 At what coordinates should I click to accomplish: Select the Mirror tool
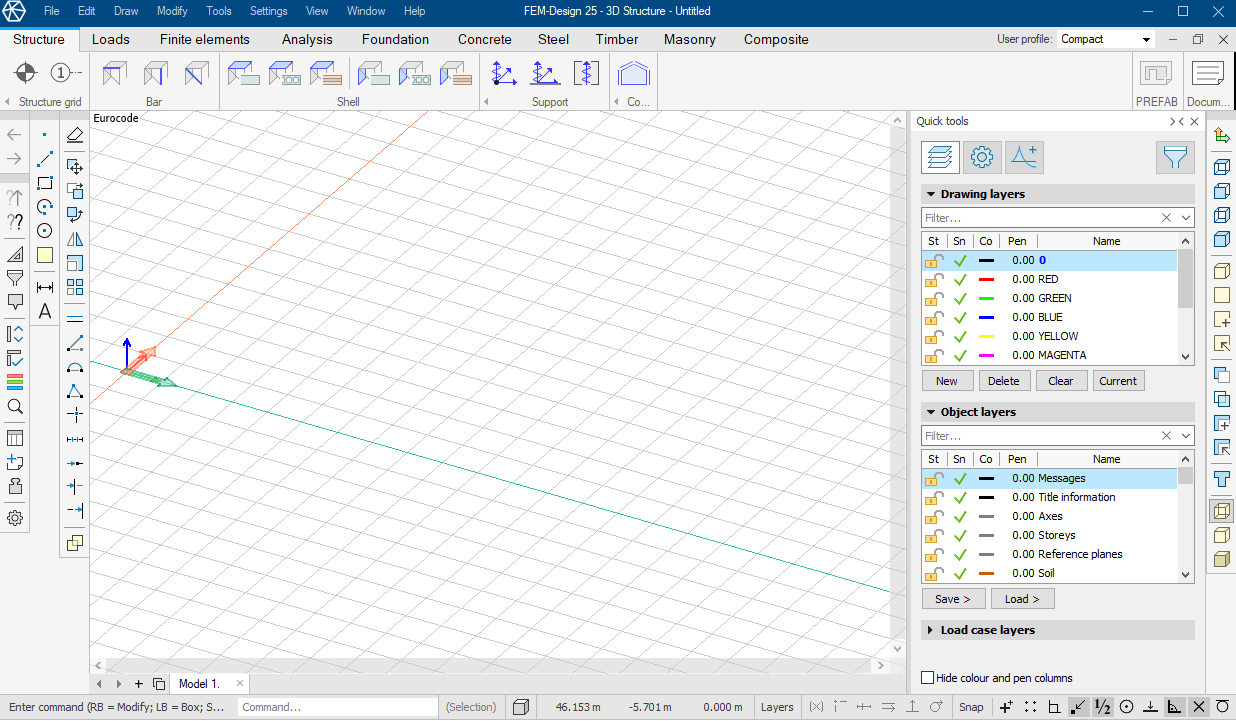point(75,239)
